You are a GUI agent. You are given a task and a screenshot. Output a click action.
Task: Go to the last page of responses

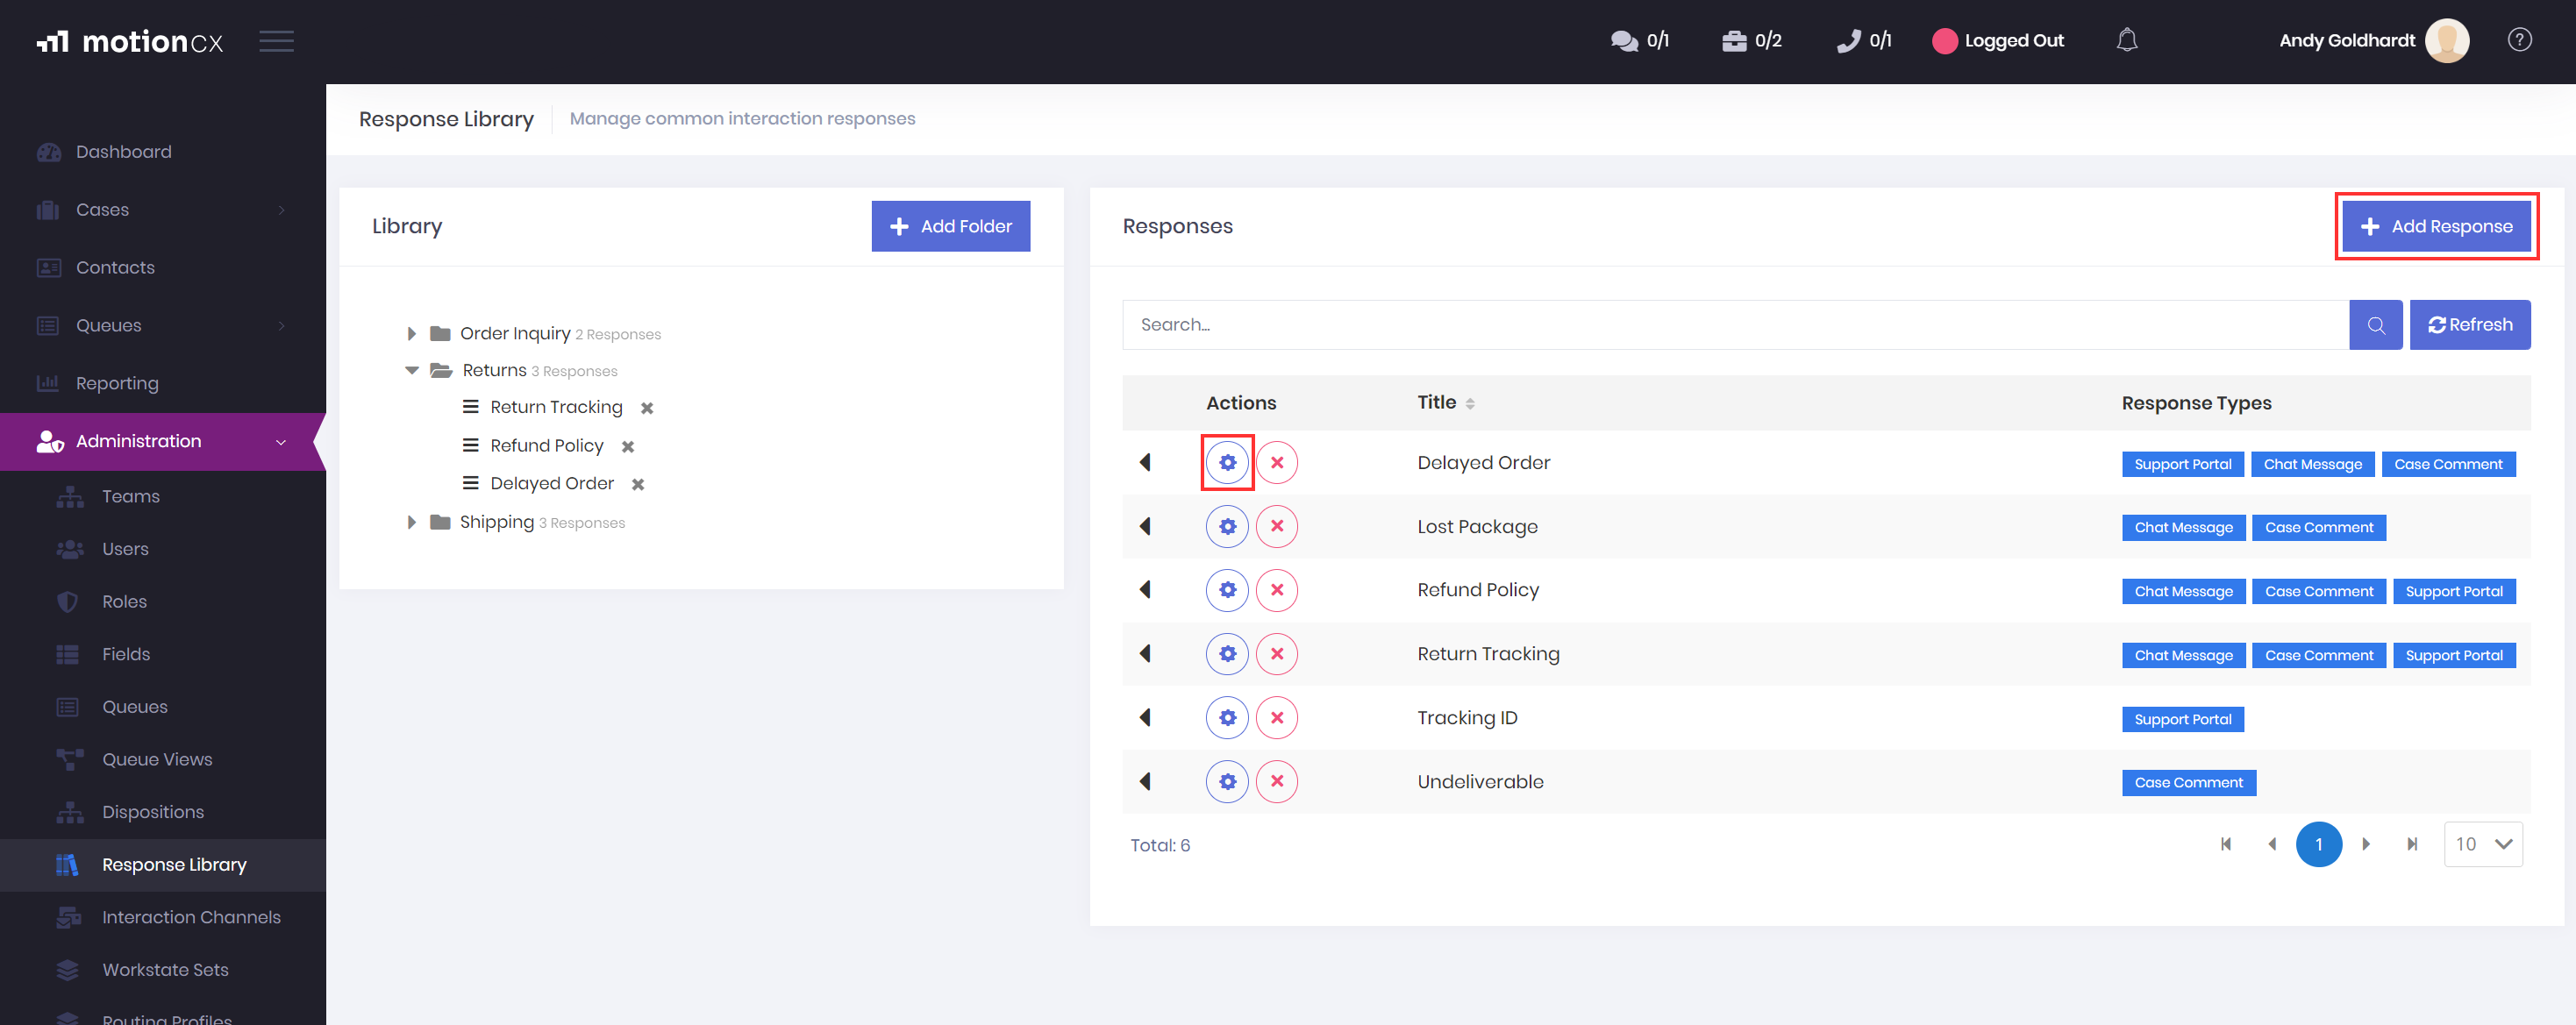coord(2412,845)
